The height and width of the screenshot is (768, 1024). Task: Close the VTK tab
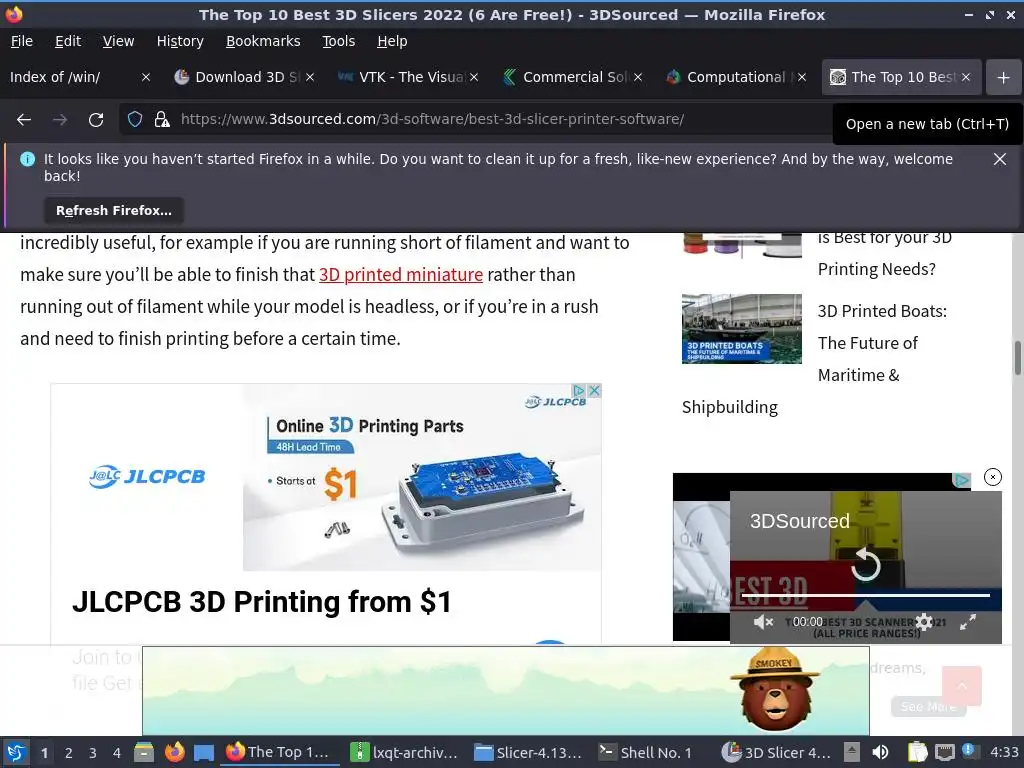tap(474, 77)
